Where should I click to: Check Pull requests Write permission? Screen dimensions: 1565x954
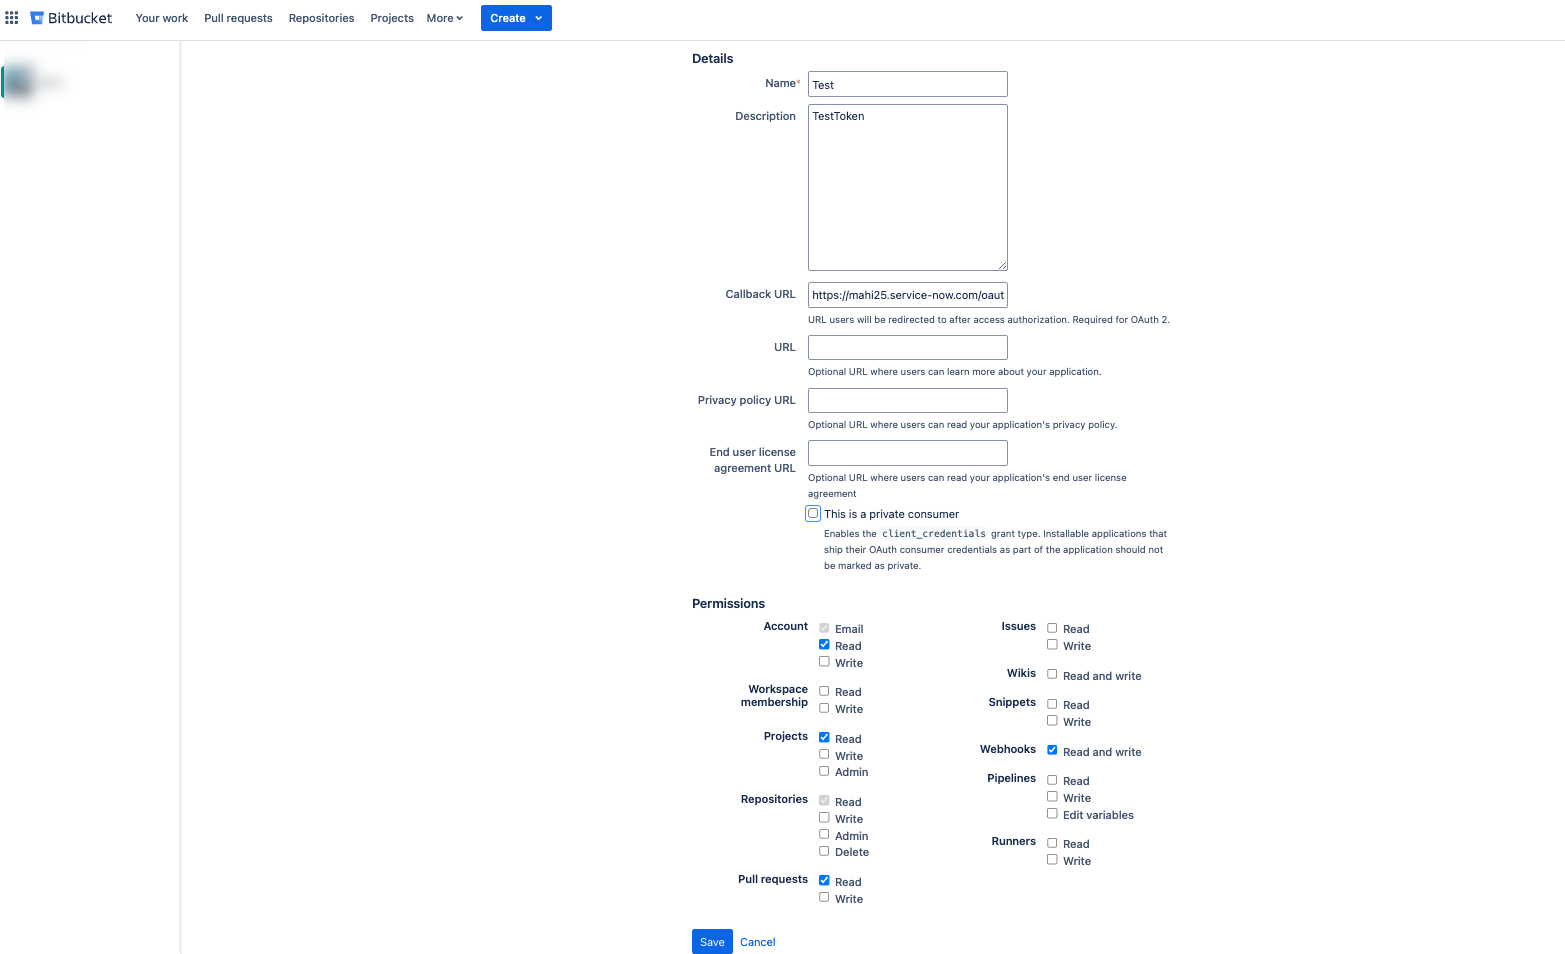tap(824, 898)
